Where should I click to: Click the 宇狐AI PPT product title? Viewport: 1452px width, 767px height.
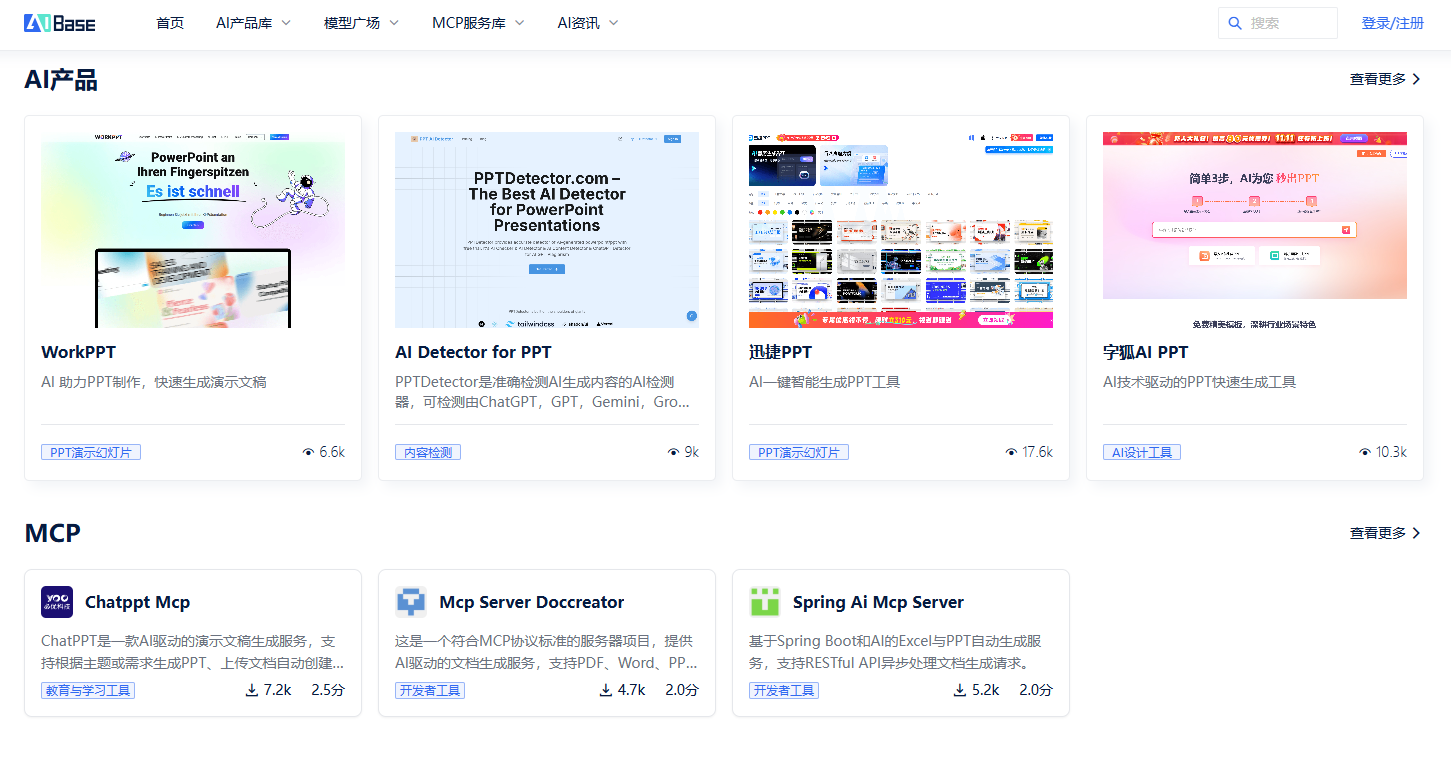coord(1146,352)
